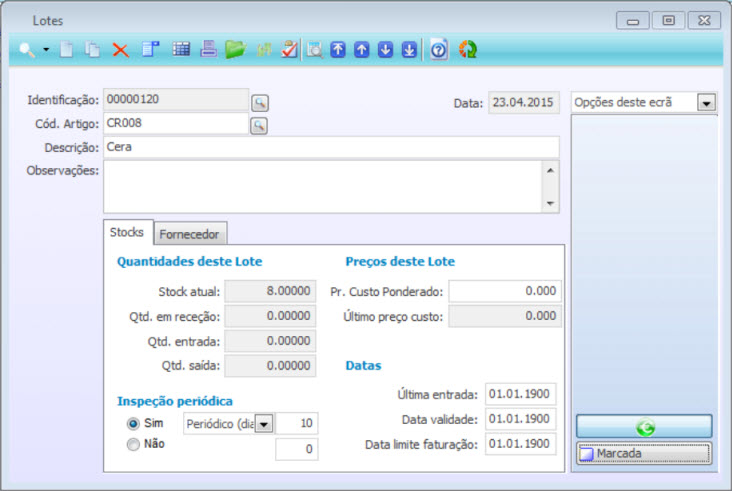732x491 pixels.
Task: Go to first record arrow icon
Action: pos(338,49)
